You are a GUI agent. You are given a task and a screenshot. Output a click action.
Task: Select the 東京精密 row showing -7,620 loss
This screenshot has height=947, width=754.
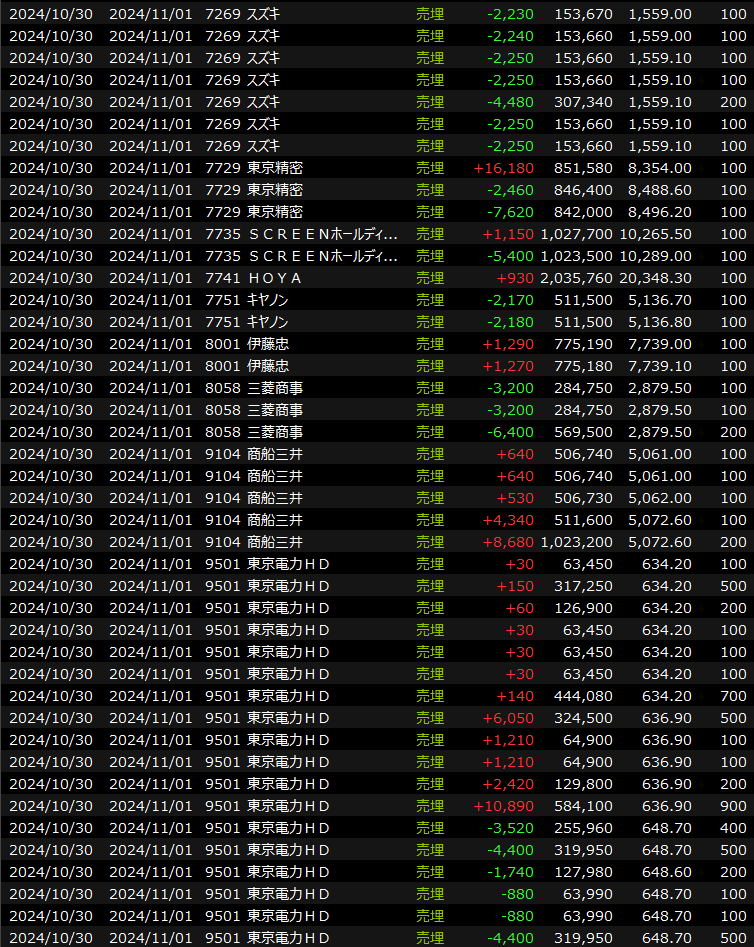pos(376,212)
